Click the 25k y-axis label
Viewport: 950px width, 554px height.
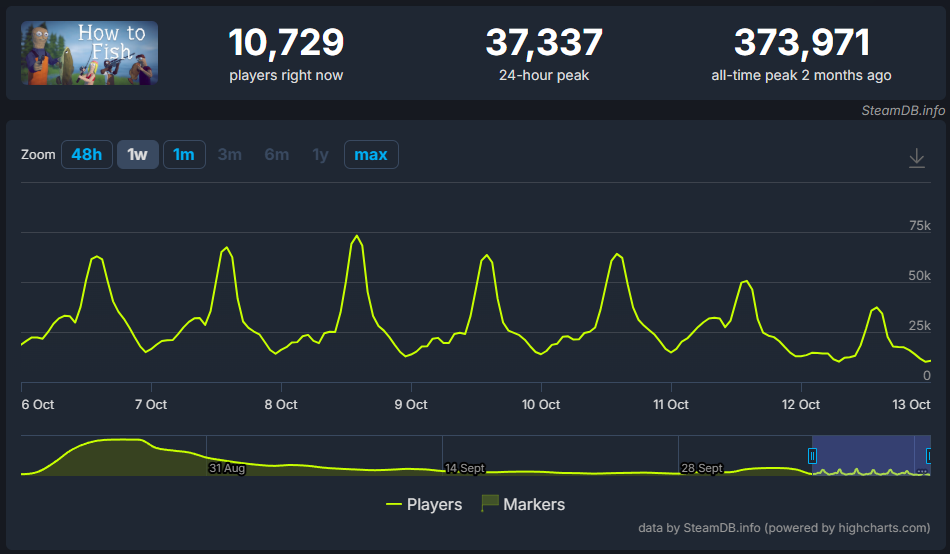point(920,325)
